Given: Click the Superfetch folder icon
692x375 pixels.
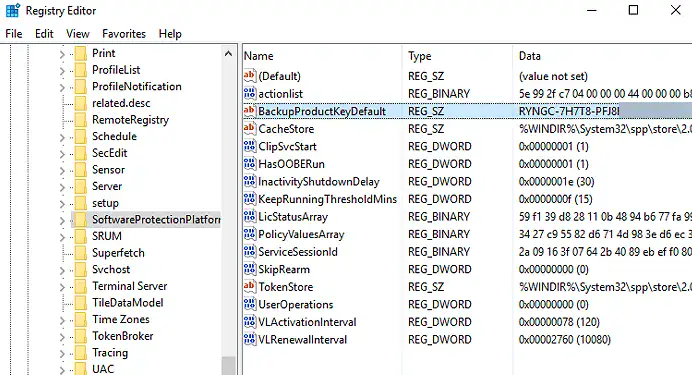Looking at the screenshot, I should click(81, 253).
